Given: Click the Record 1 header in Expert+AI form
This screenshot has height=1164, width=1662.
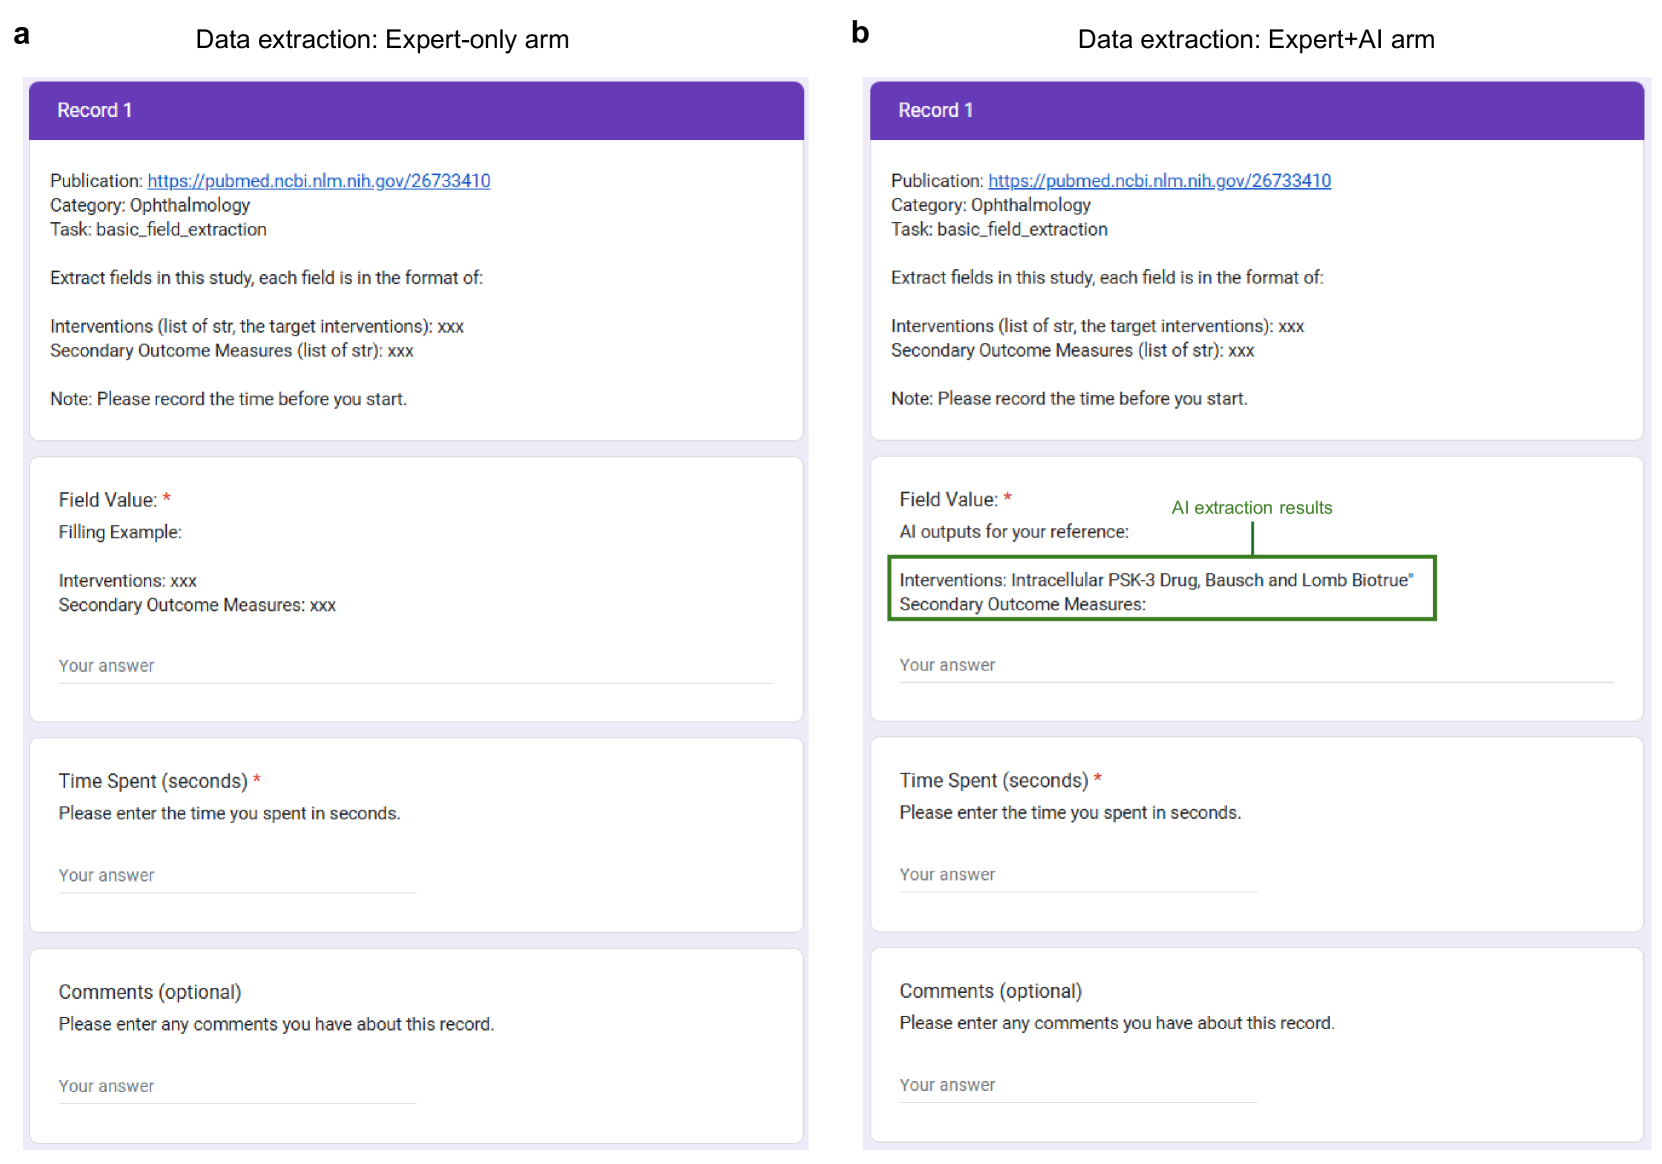Looking at the screenshot, I should (935, 111).
